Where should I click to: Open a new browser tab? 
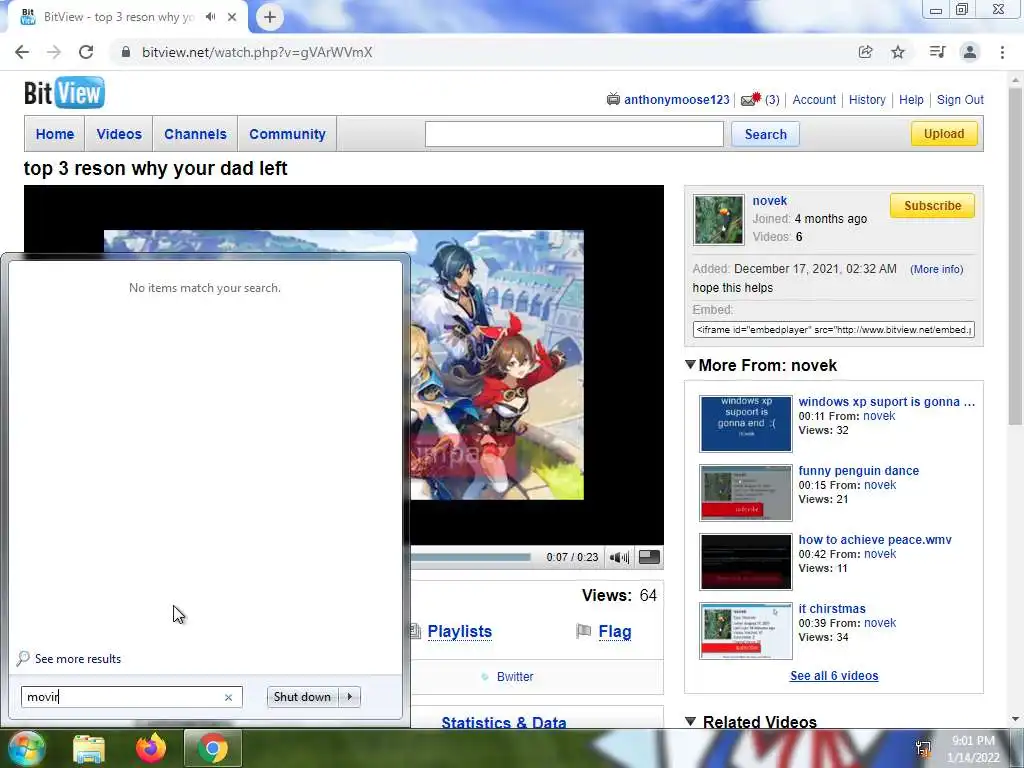tap(270, 17)
